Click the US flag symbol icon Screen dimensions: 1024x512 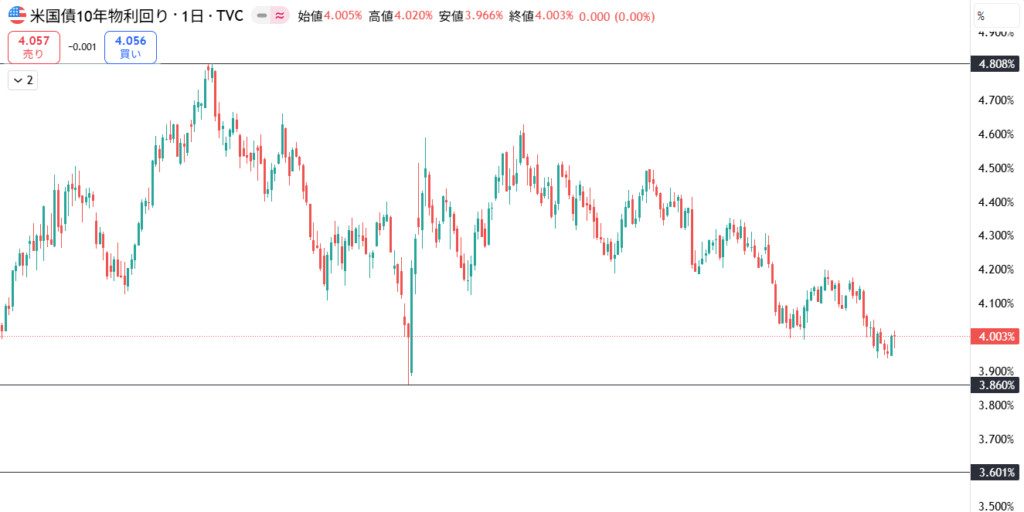pyautogui.click(x=17, y=15)
